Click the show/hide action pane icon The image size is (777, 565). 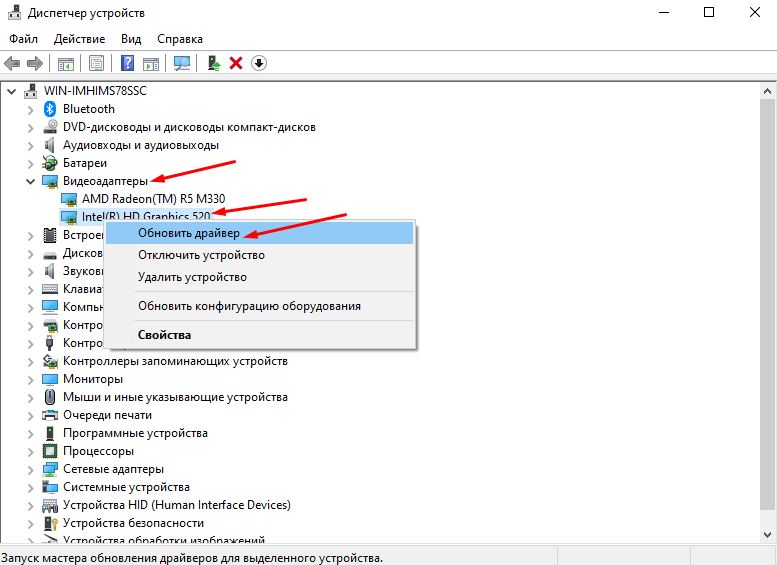(x=151, y=63)
